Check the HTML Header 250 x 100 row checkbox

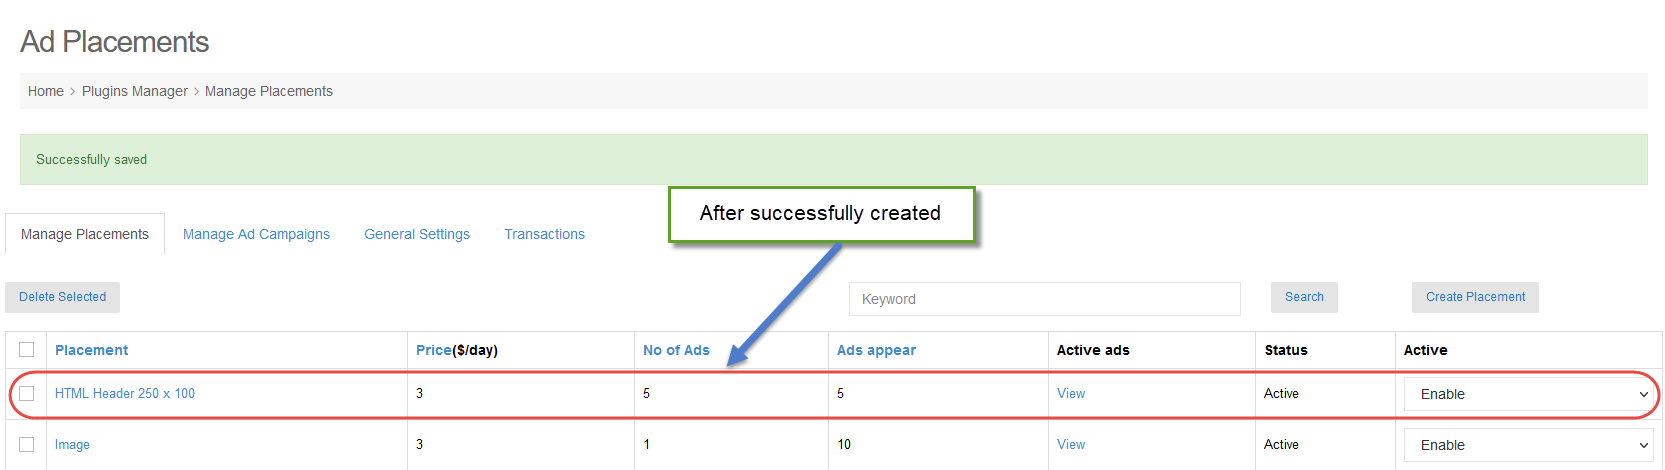click(x=27, y=393)
